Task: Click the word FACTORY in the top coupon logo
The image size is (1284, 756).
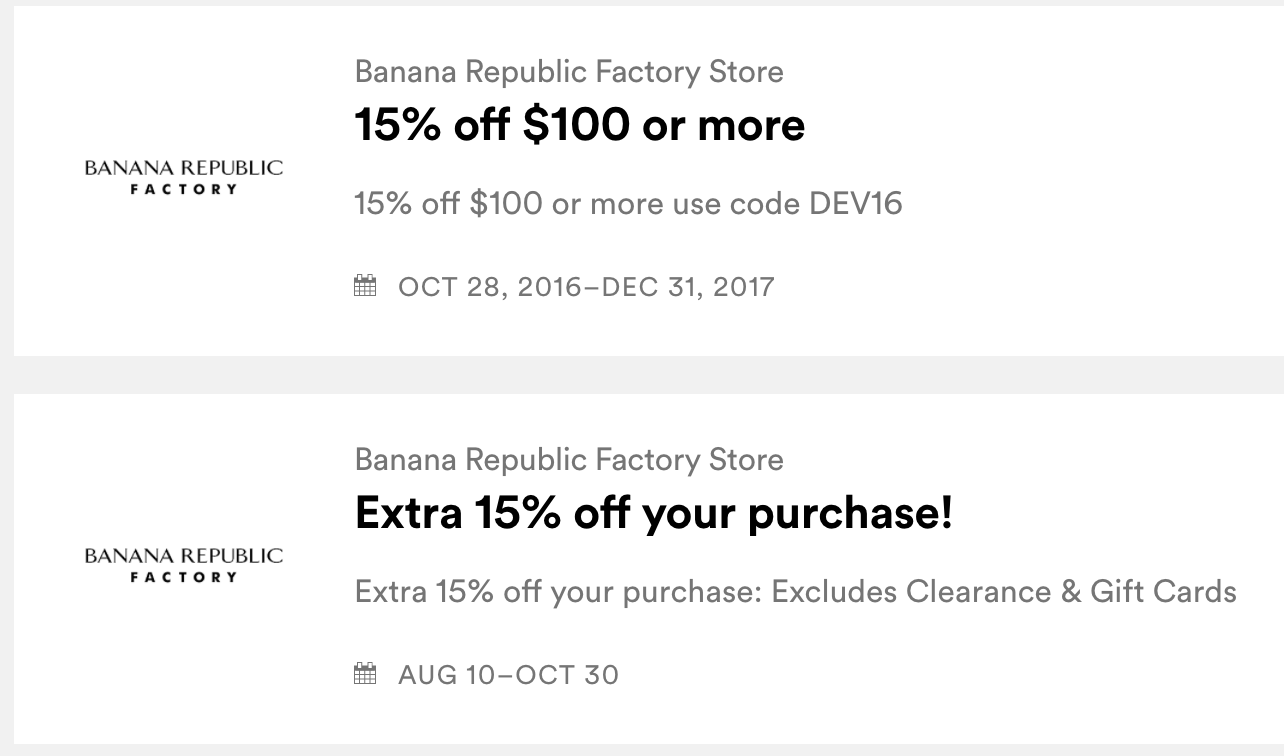Action: point(184,189)
